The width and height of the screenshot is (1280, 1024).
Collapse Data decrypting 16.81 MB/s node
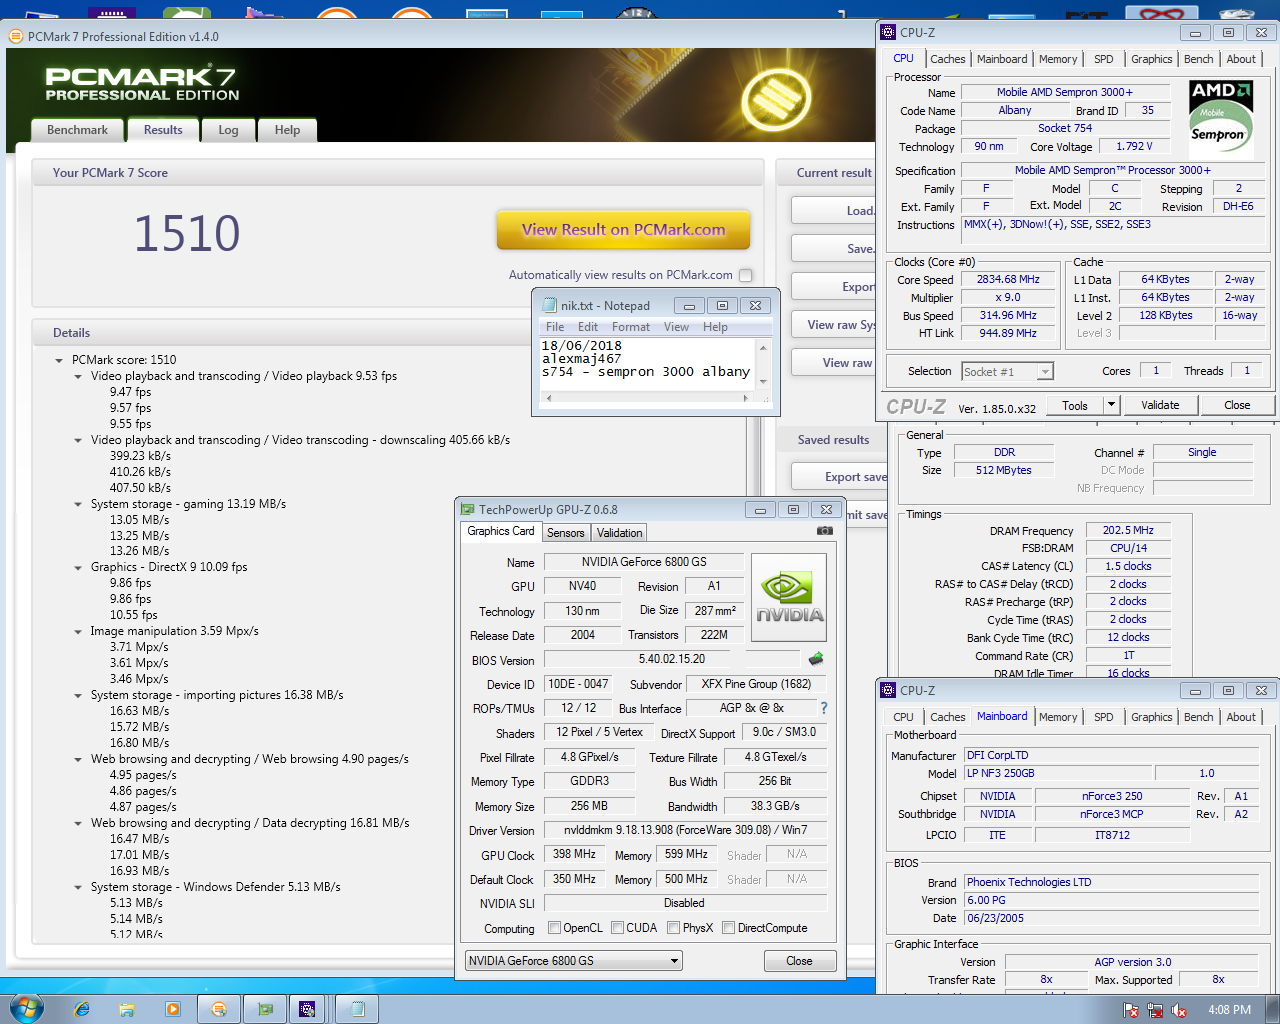click(x=78, y=824)
